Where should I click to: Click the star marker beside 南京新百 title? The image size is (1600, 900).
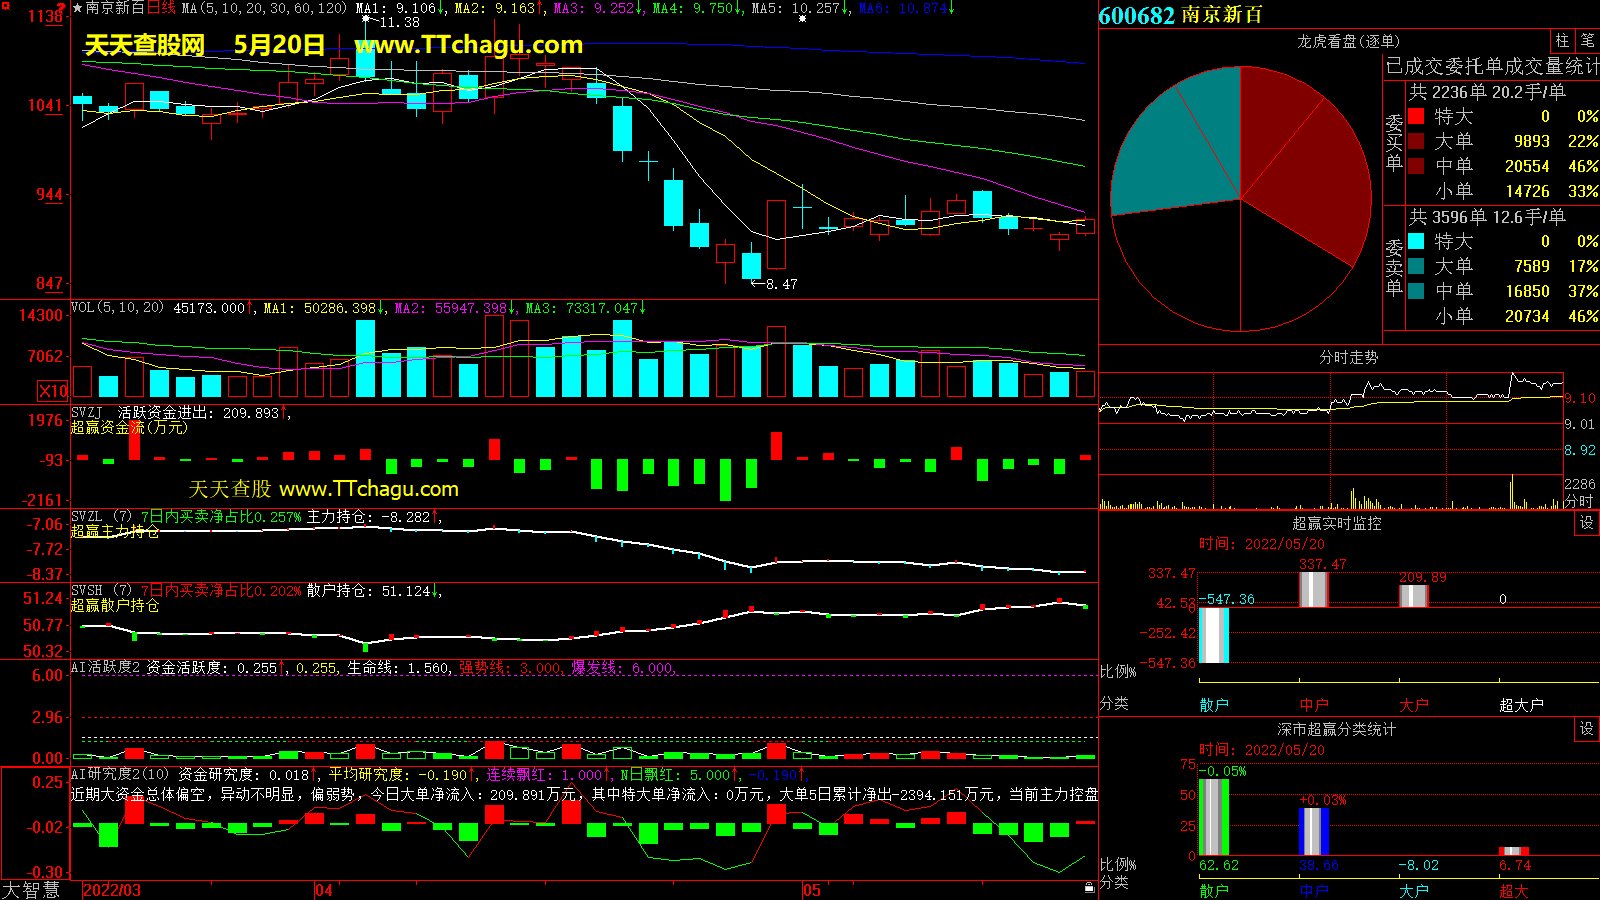[x=77, y=8]
